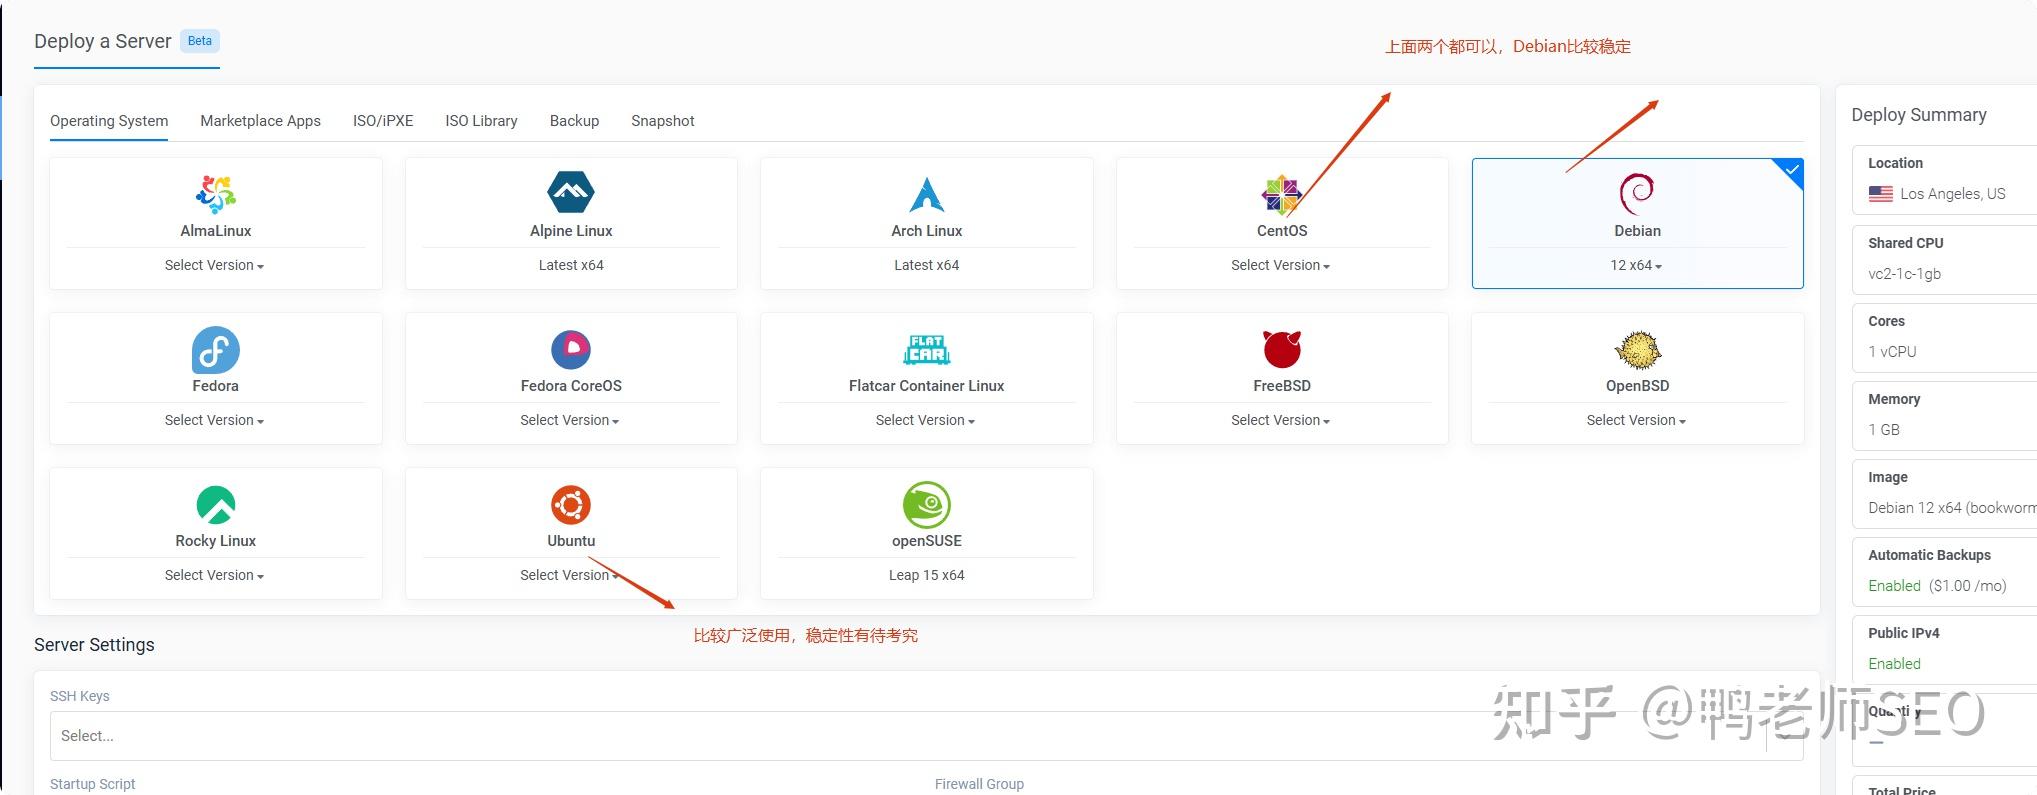This screenshot has height=795, width=2037.
Task: Open Rocky Linux Select Version dropdown
Action: (x=214, y=575)
